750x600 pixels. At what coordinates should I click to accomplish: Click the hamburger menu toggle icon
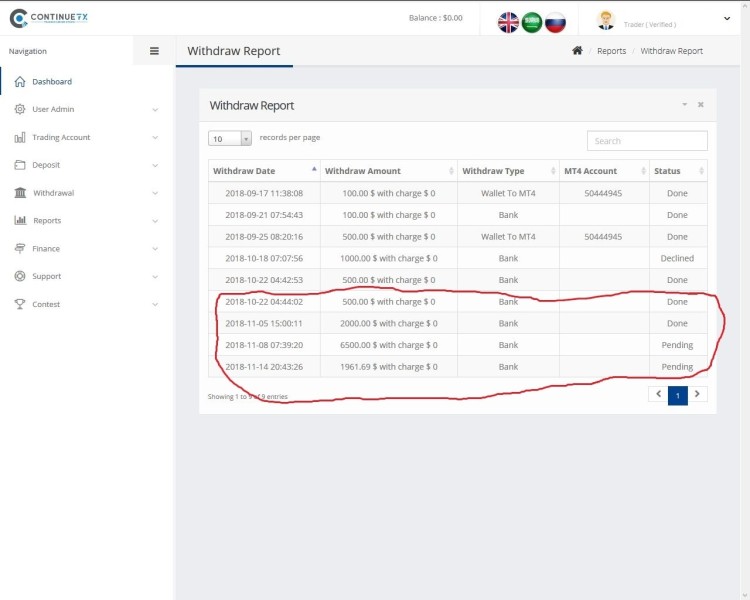point(154,51)
